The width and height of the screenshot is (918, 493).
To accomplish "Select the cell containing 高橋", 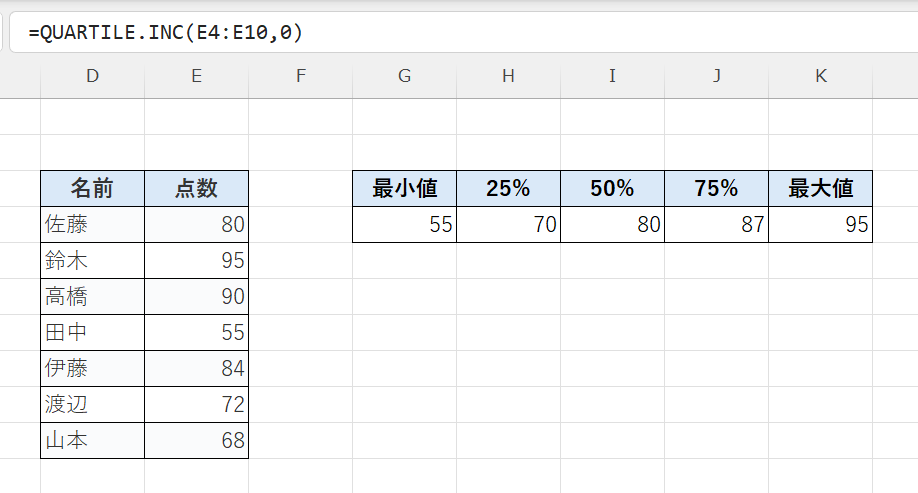I will (x=93, y=296).
